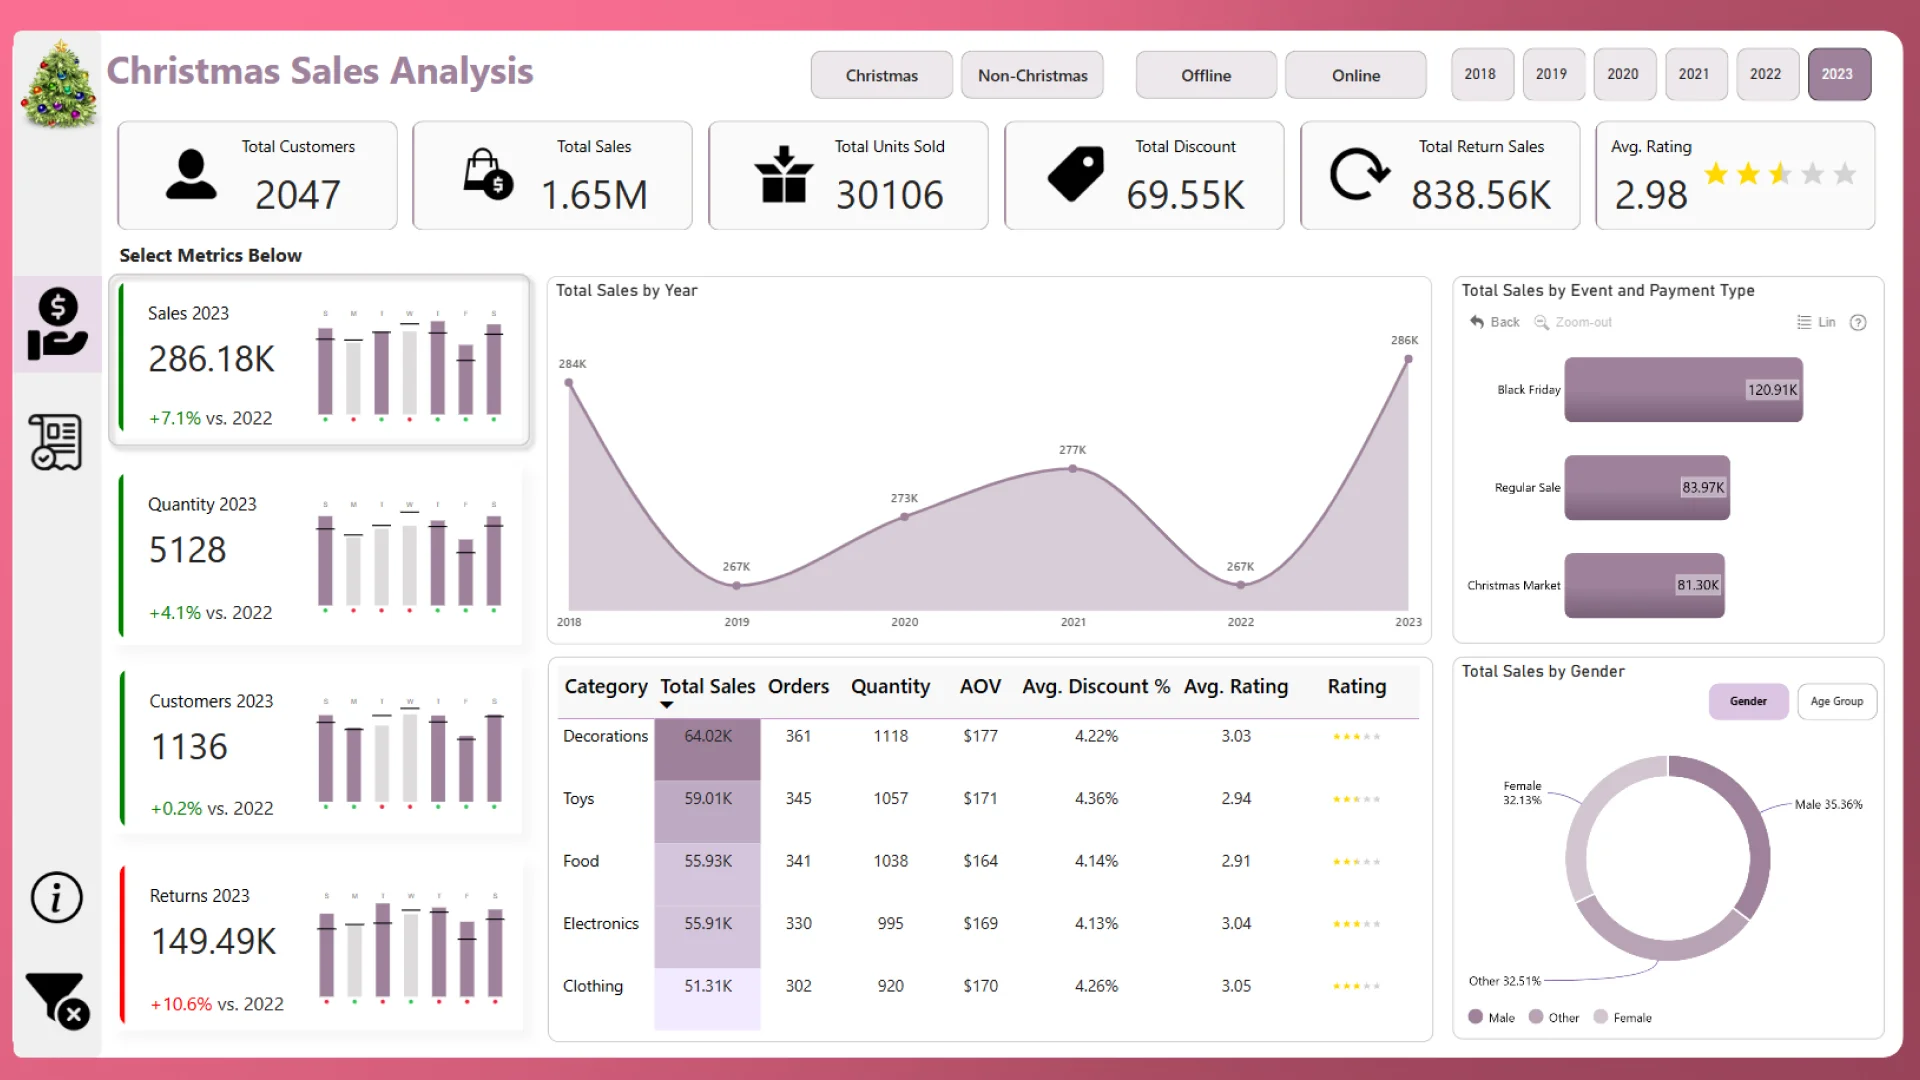
Task: Click the sort arrow under Total Sales column
Action: pyautogui.click(x=667, y=705)
